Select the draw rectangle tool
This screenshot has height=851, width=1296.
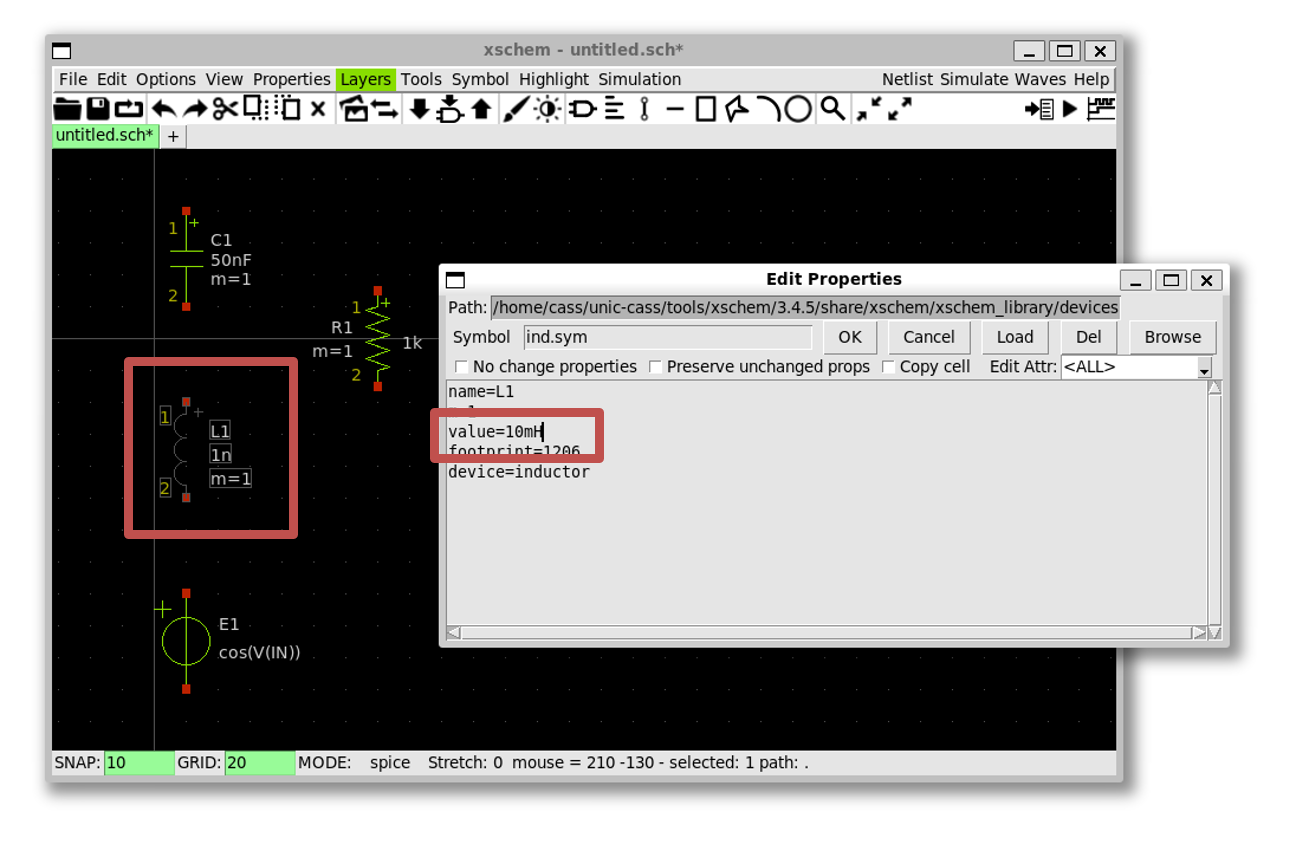pos(706,109)
